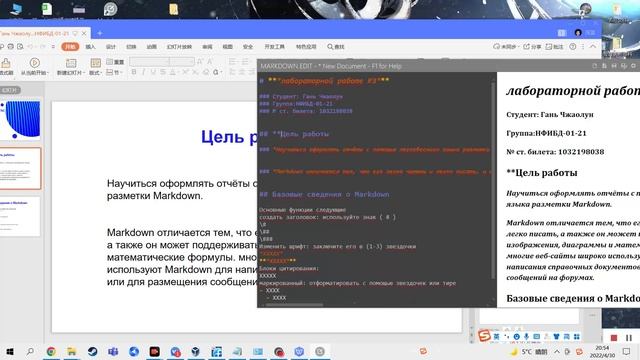
Task: Click the 查找 search button in WPS
Action: (336, 47)
